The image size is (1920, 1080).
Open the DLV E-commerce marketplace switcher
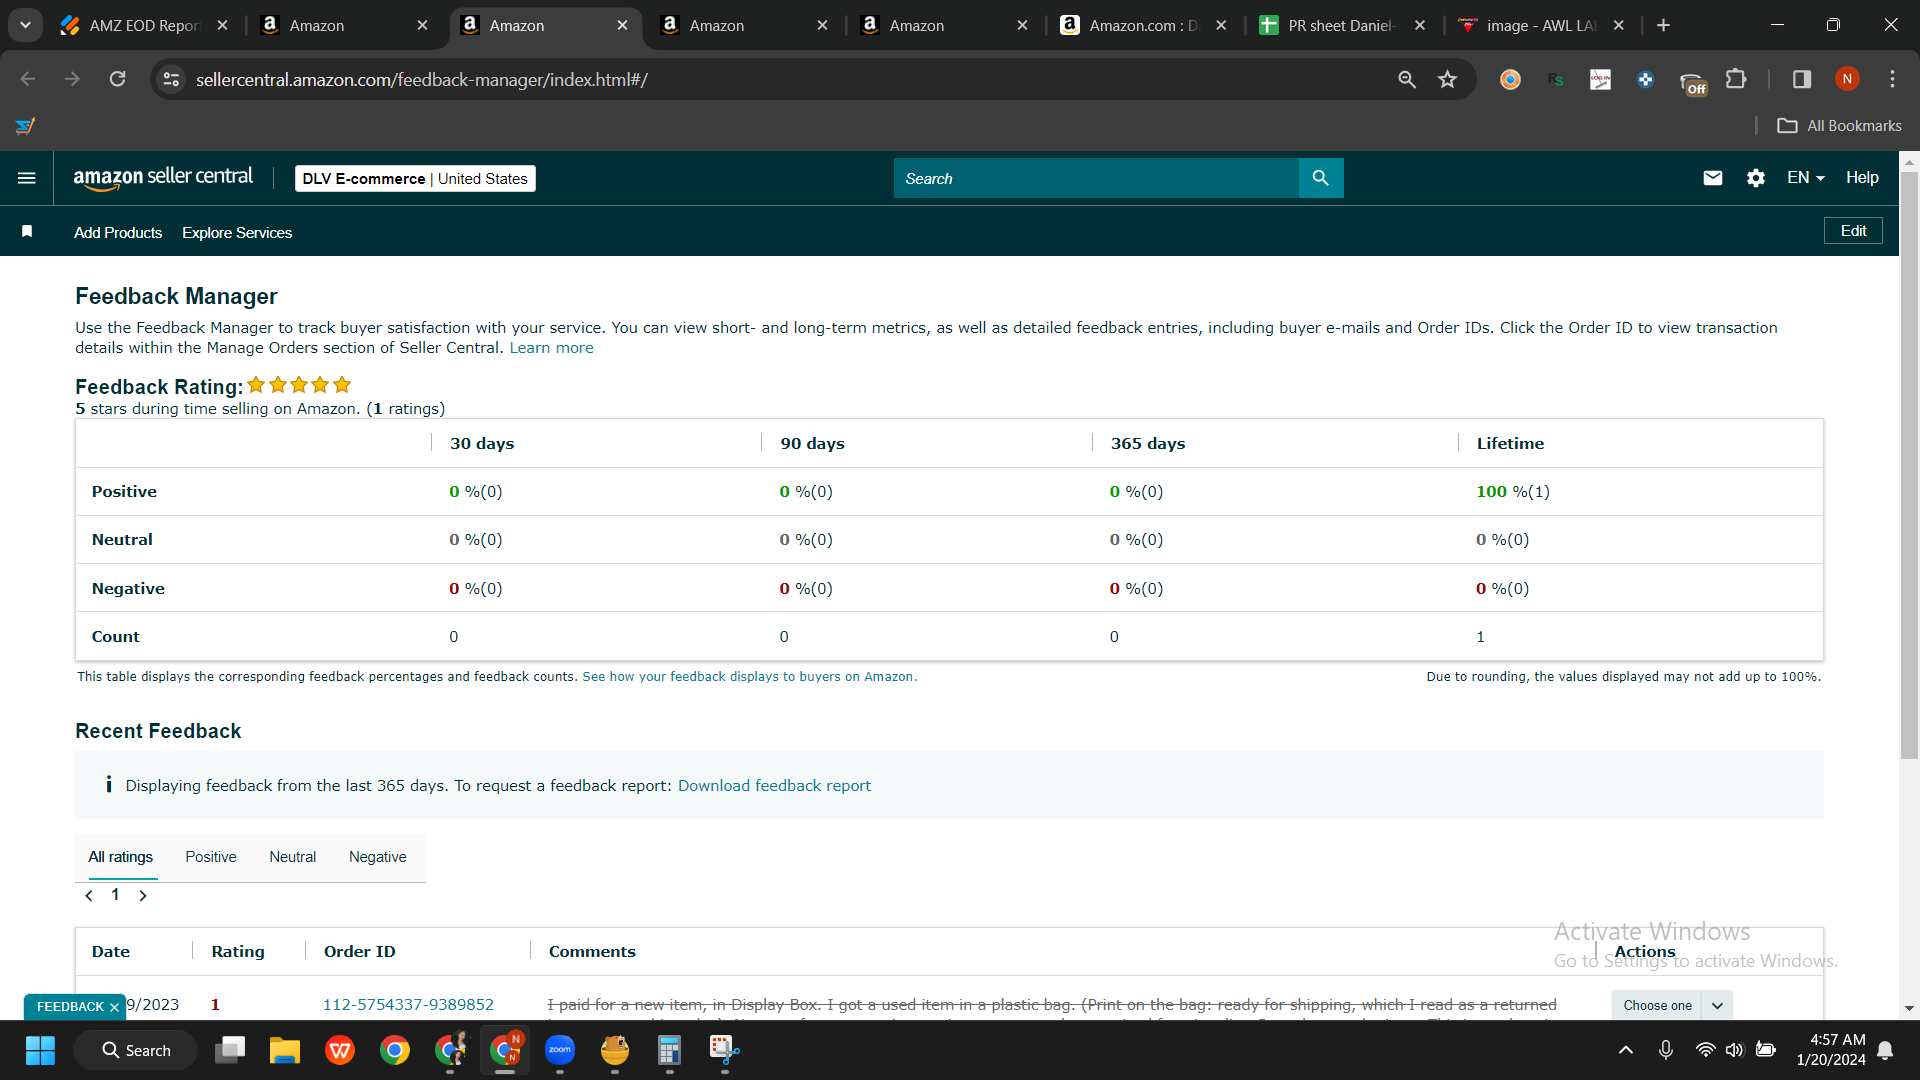point(415,179)
